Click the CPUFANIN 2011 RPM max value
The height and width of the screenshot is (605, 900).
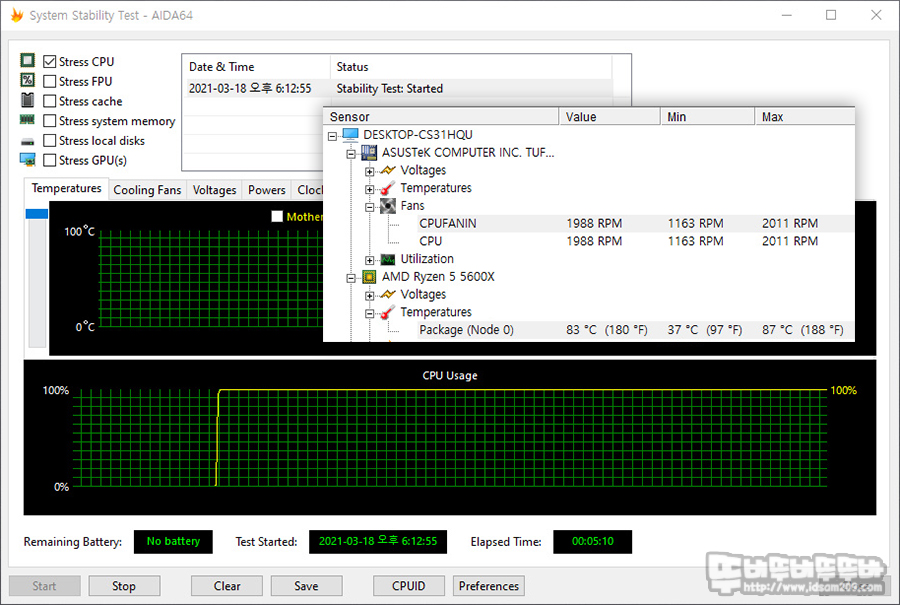pyautogui.click(x=790, y=223)
